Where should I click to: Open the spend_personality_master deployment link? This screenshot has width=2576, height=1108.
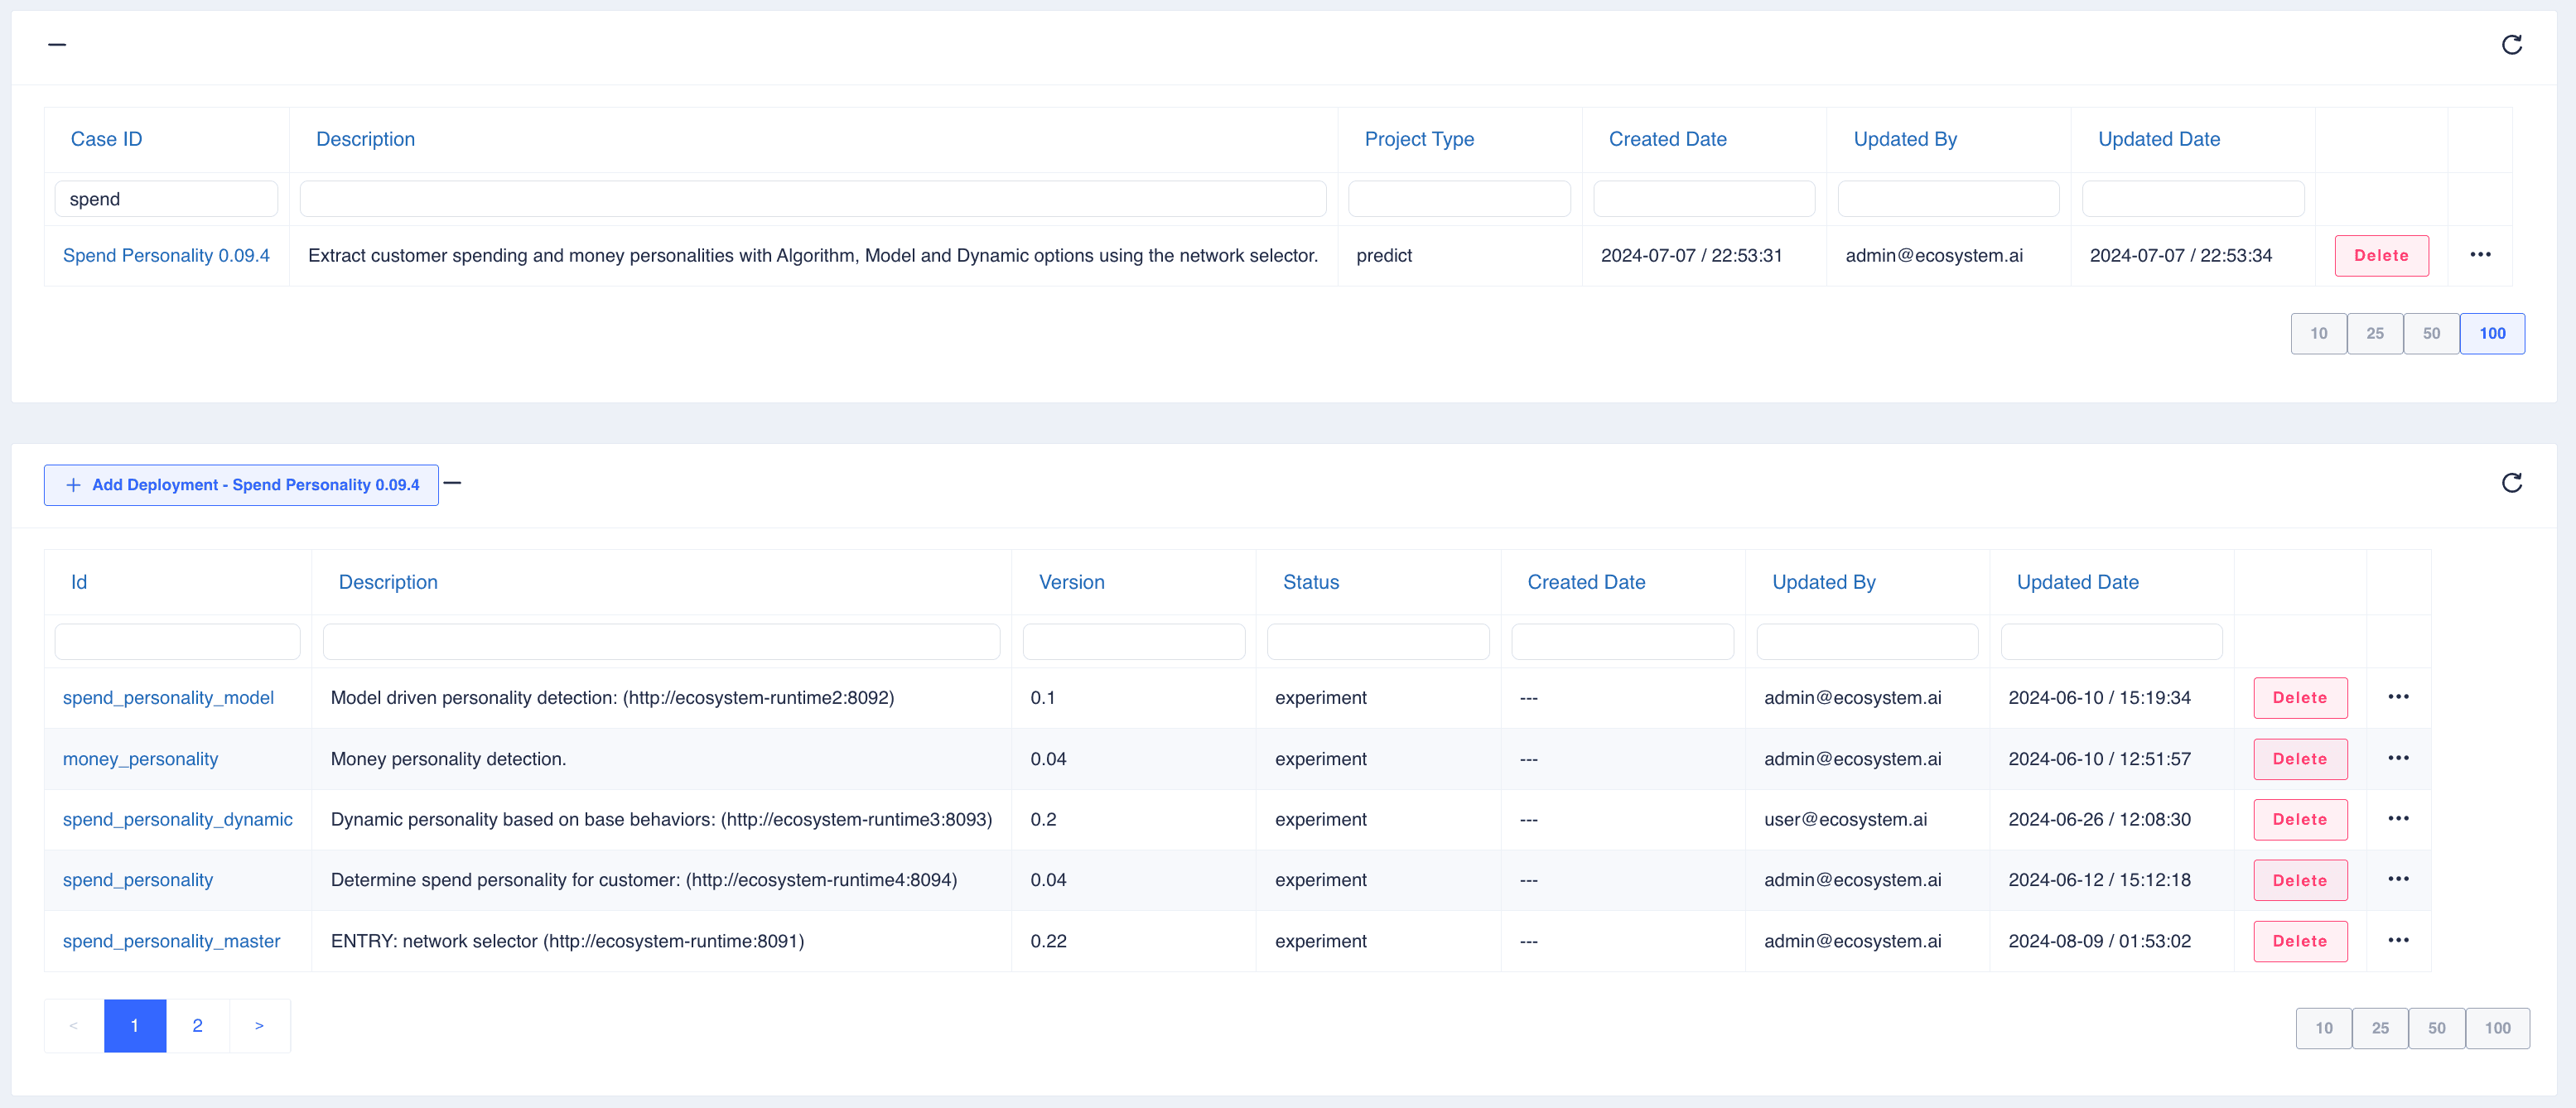coord(171,941)
